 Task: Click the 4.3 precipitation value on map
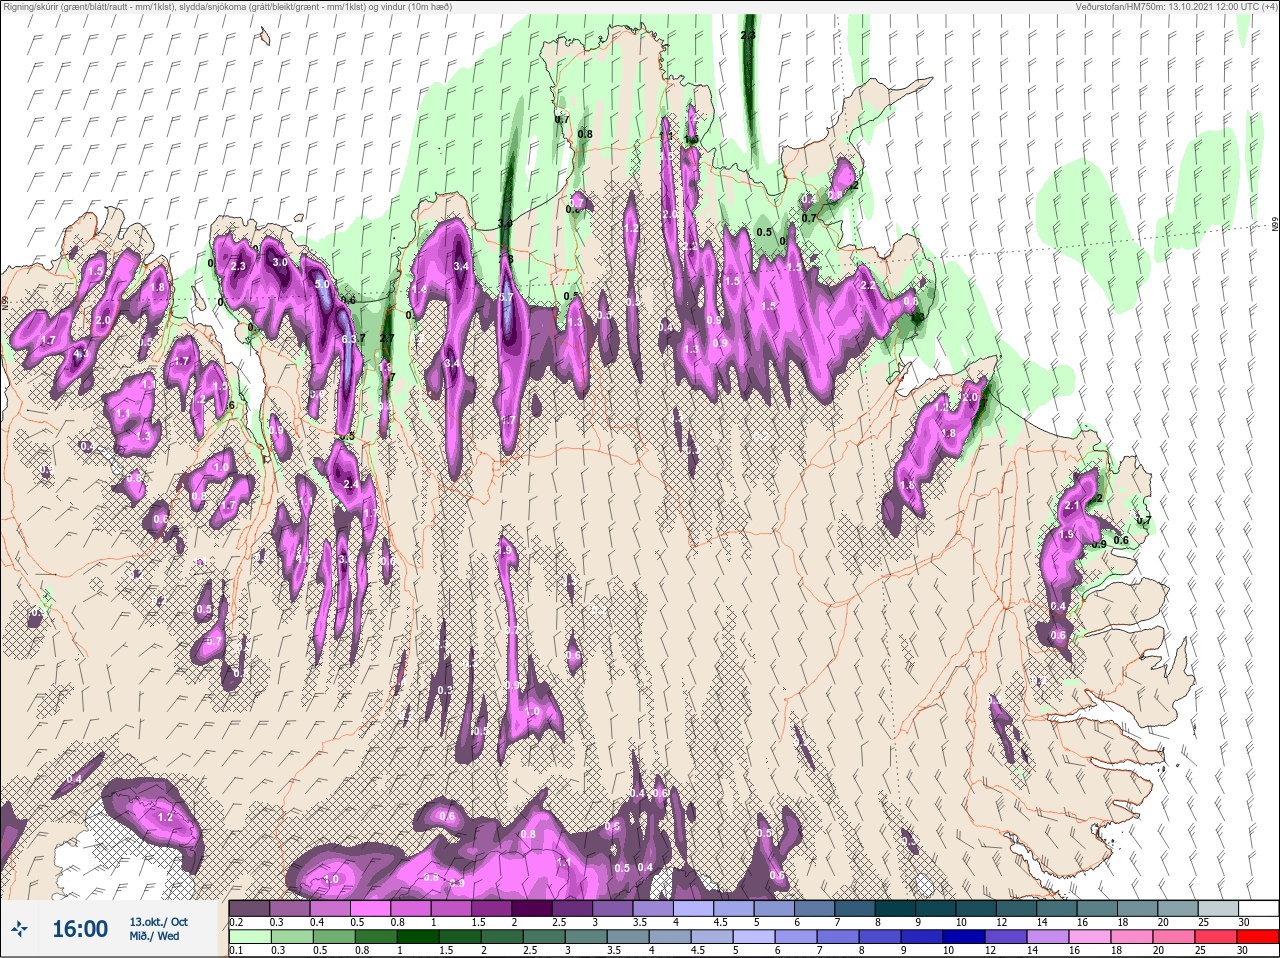click(x=80, y=353)
